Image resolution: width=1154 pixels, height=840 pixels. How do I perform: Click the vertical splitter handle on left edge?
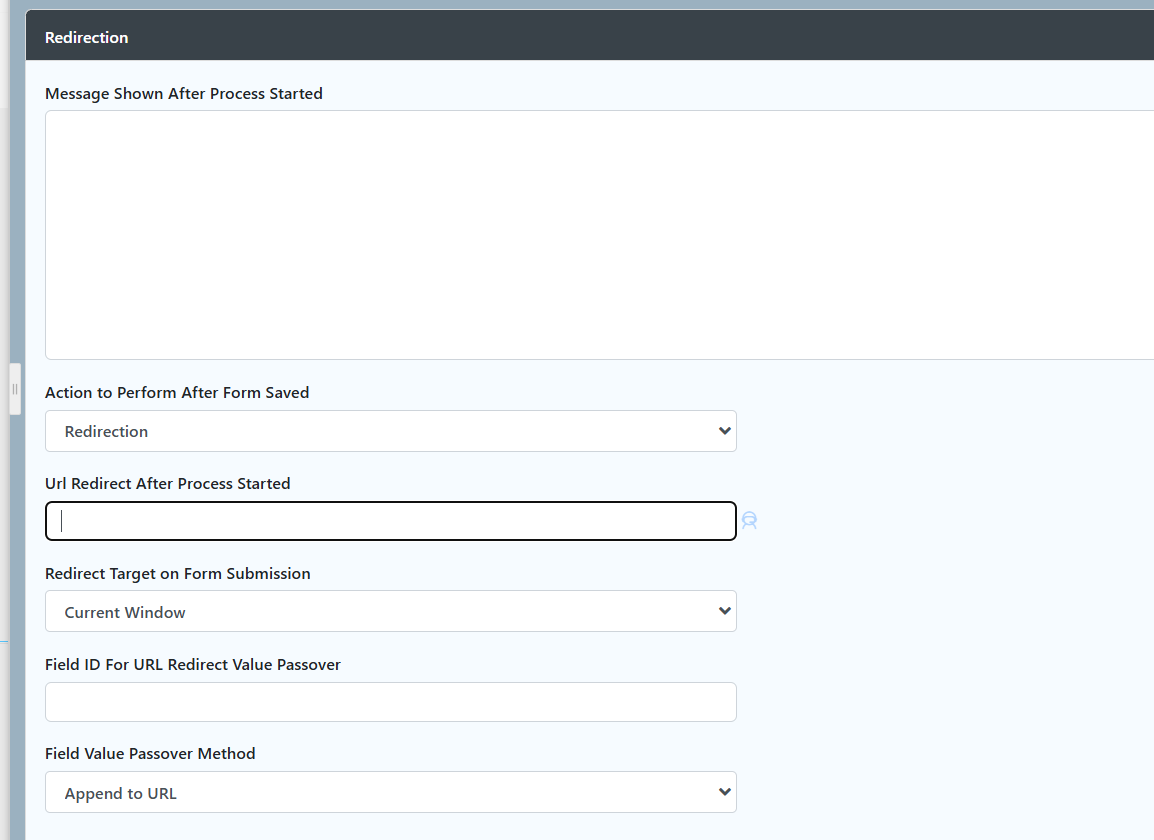pos(15,388)
